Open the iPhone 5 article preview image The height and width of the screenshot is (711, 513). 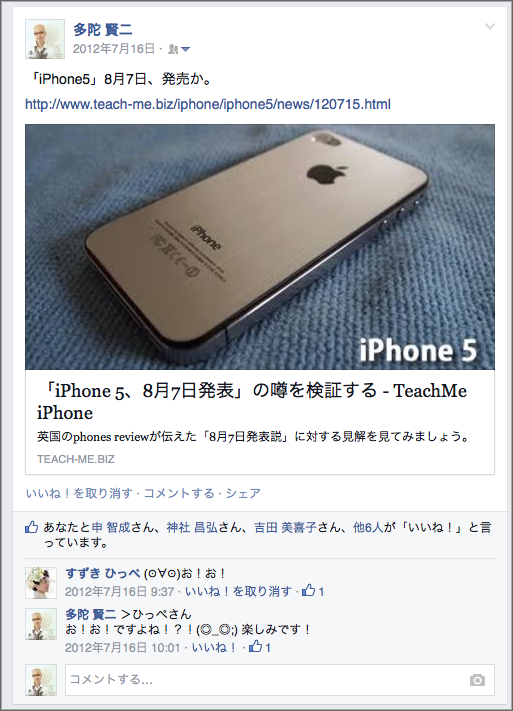pyautogui.click(x=260, y=247)
